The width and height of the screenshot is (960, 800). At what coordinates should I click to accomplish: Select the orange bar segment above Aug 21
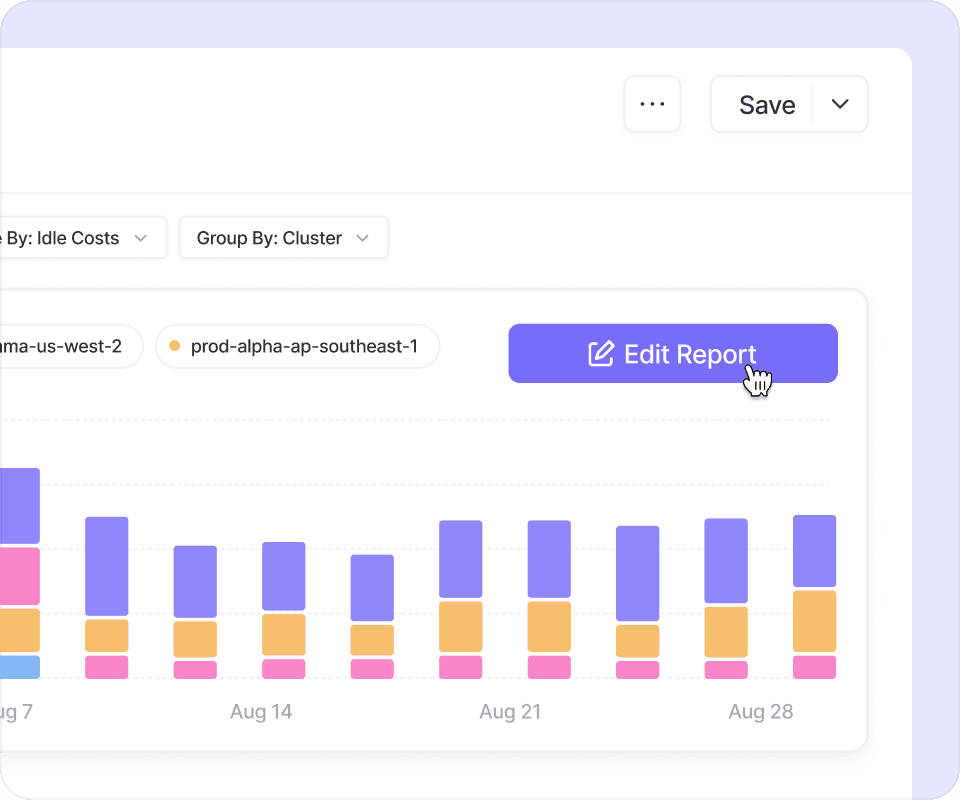click(549, 627)
